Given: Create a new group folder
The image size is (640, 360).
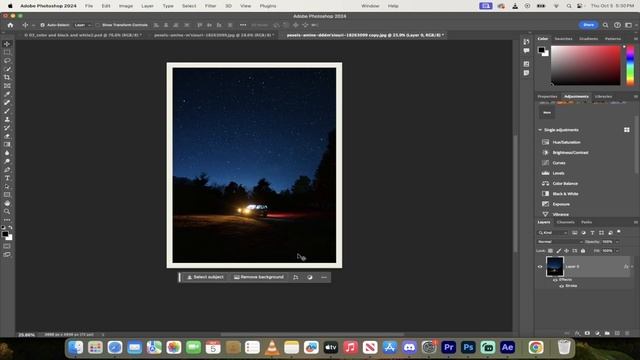Looking at the screenshot, I should tap(607, 333).
